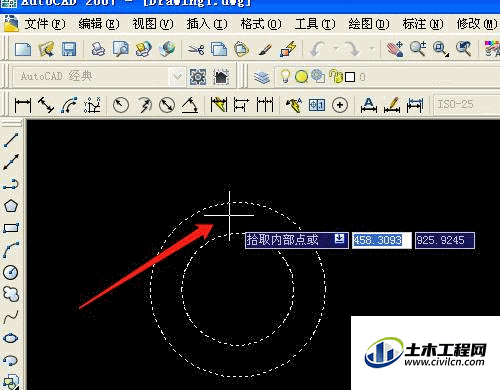Save the drawing with floppy icon
This screenshot has width=500, height=390.
[69, 49]
